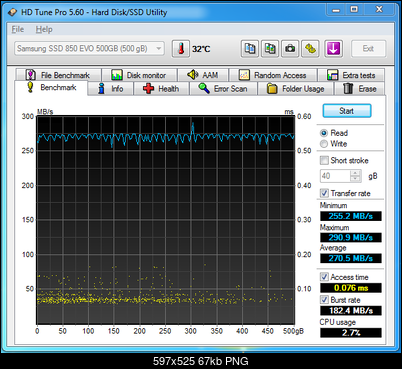The width and height of the screenshot is (402, 369).
Task: Enable the Short stroke checkbox
Action: click(324, 160)
